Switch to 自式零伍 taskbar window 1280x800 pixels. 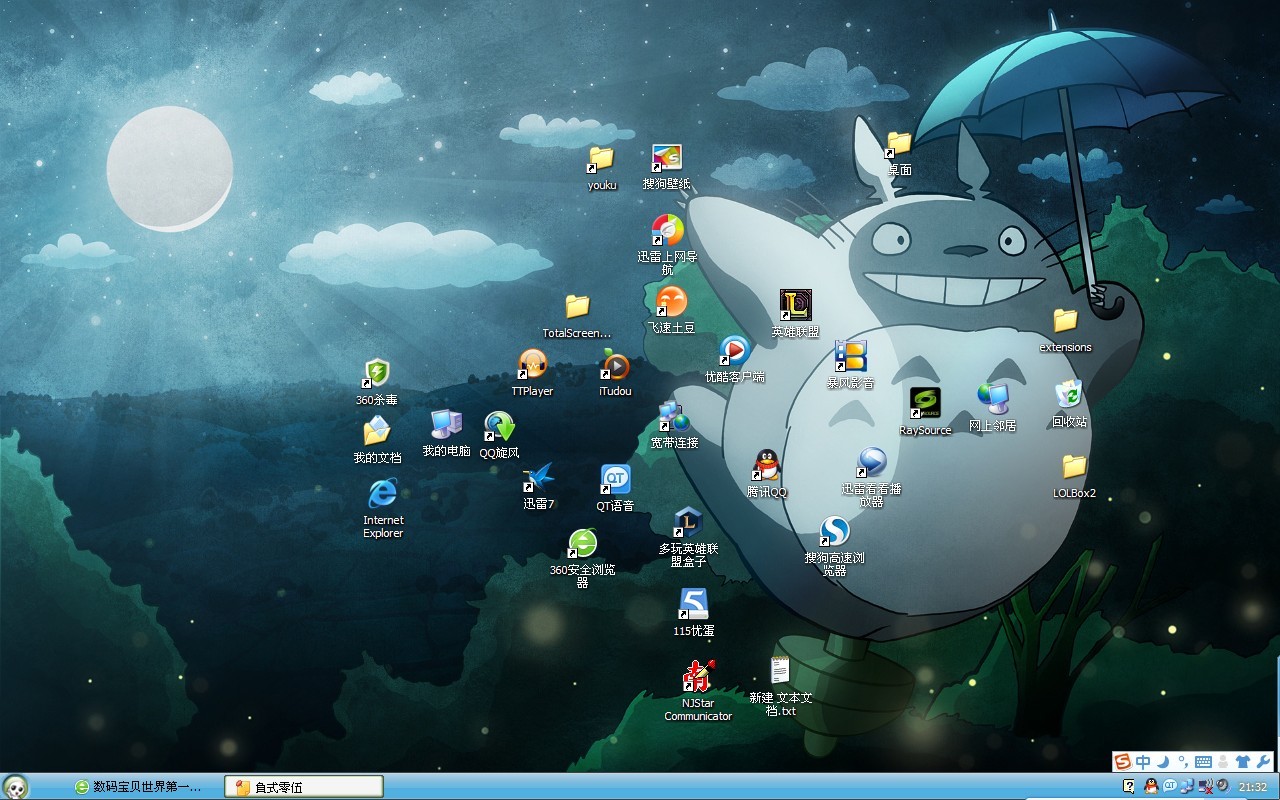pos(304,787)
